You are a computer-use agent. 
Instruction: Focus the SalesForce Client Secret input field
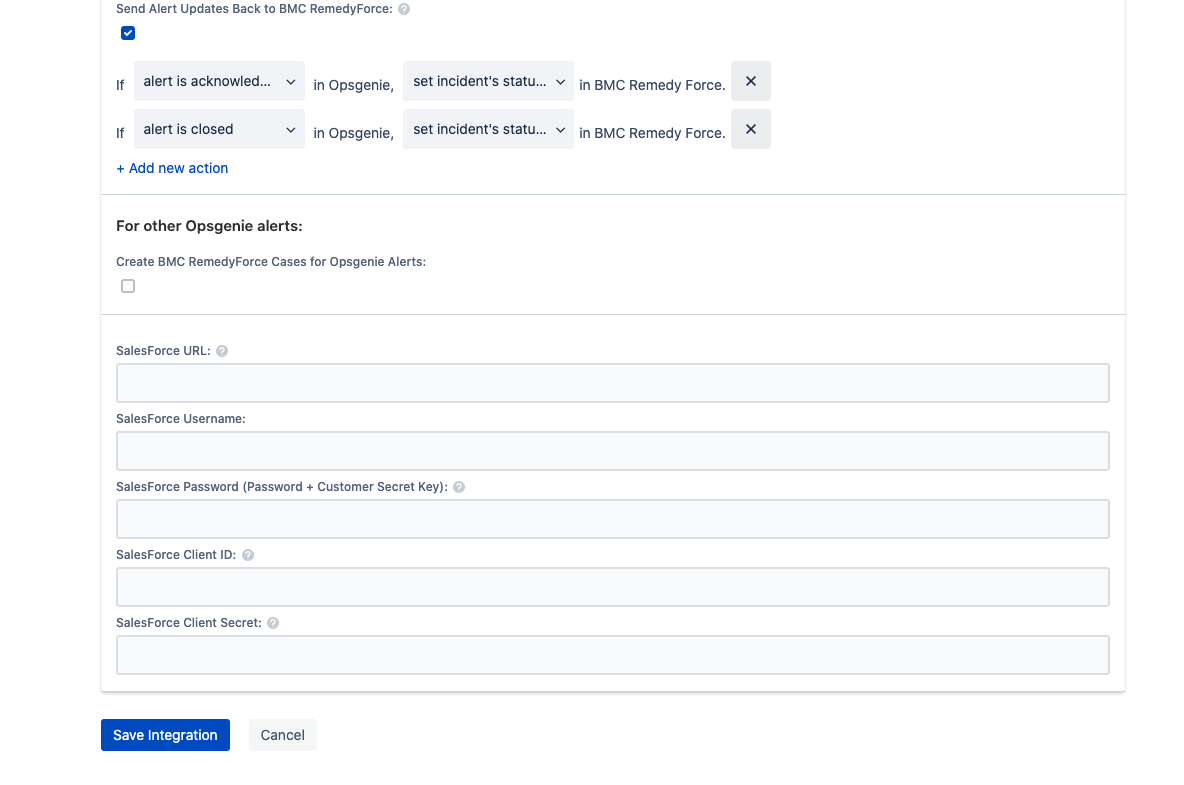coord(612,654)
